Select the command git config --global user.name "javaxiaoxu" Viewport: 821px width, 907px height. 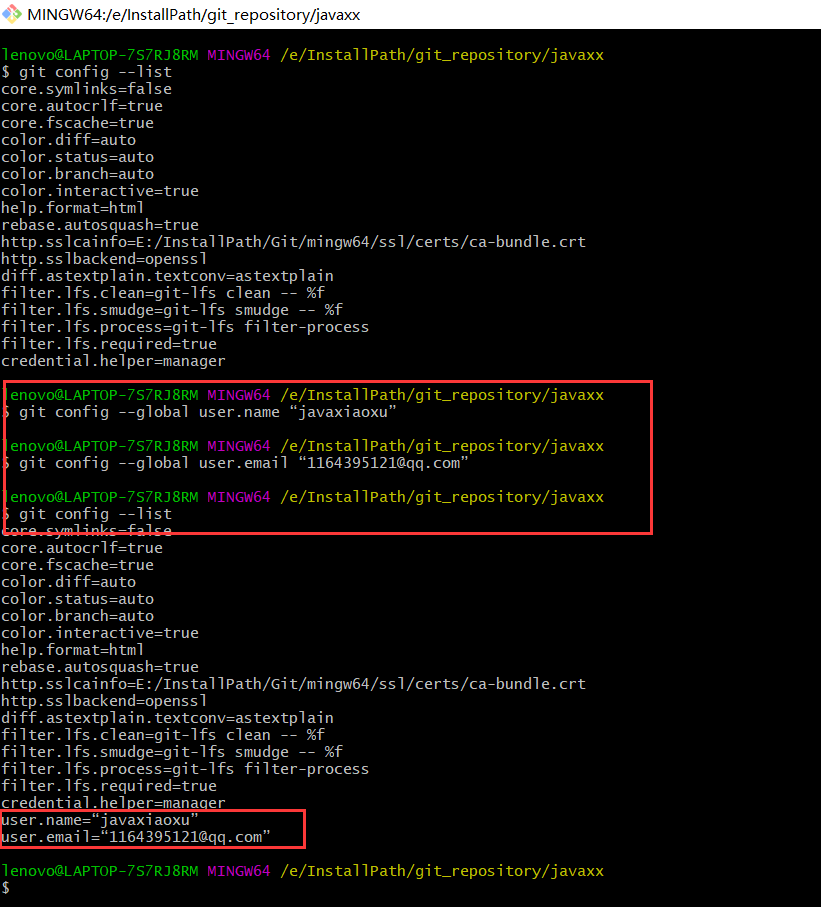tap(208, 412)
